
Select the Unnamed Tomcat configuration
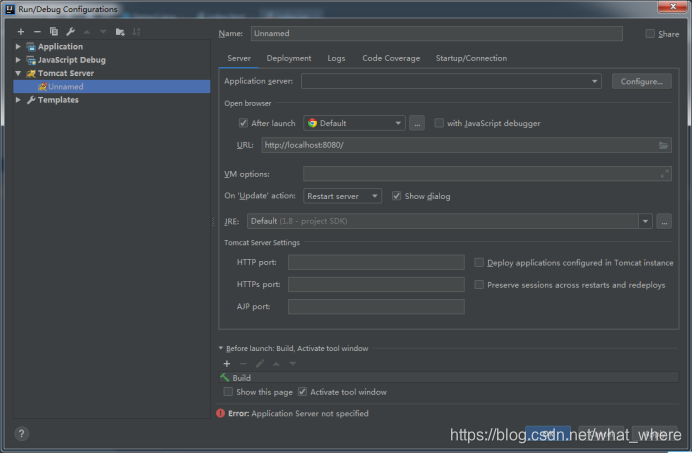point(112,86)
